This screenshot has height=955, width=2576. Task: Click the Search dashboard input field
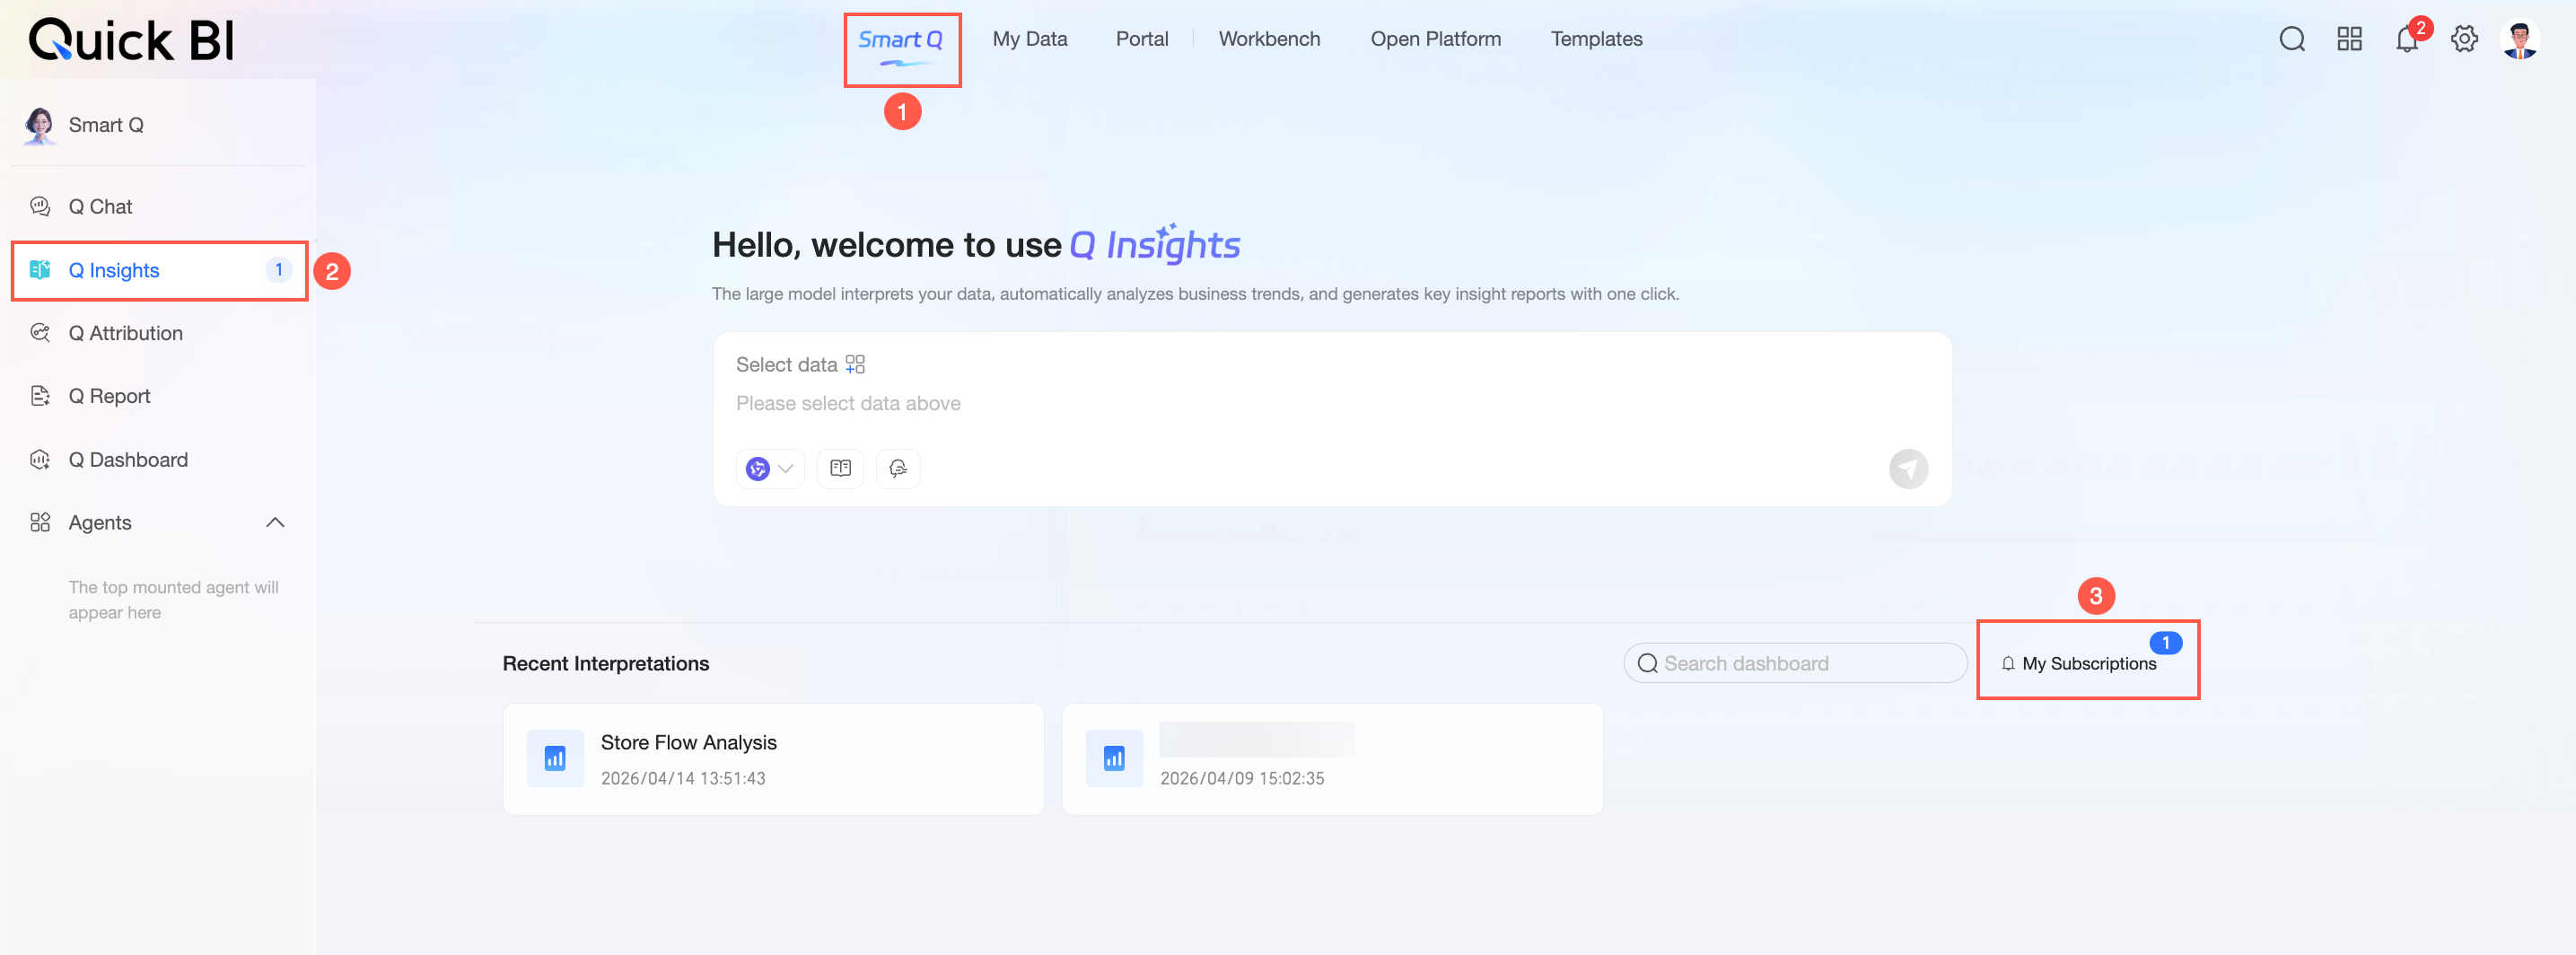pos(1795,663)
